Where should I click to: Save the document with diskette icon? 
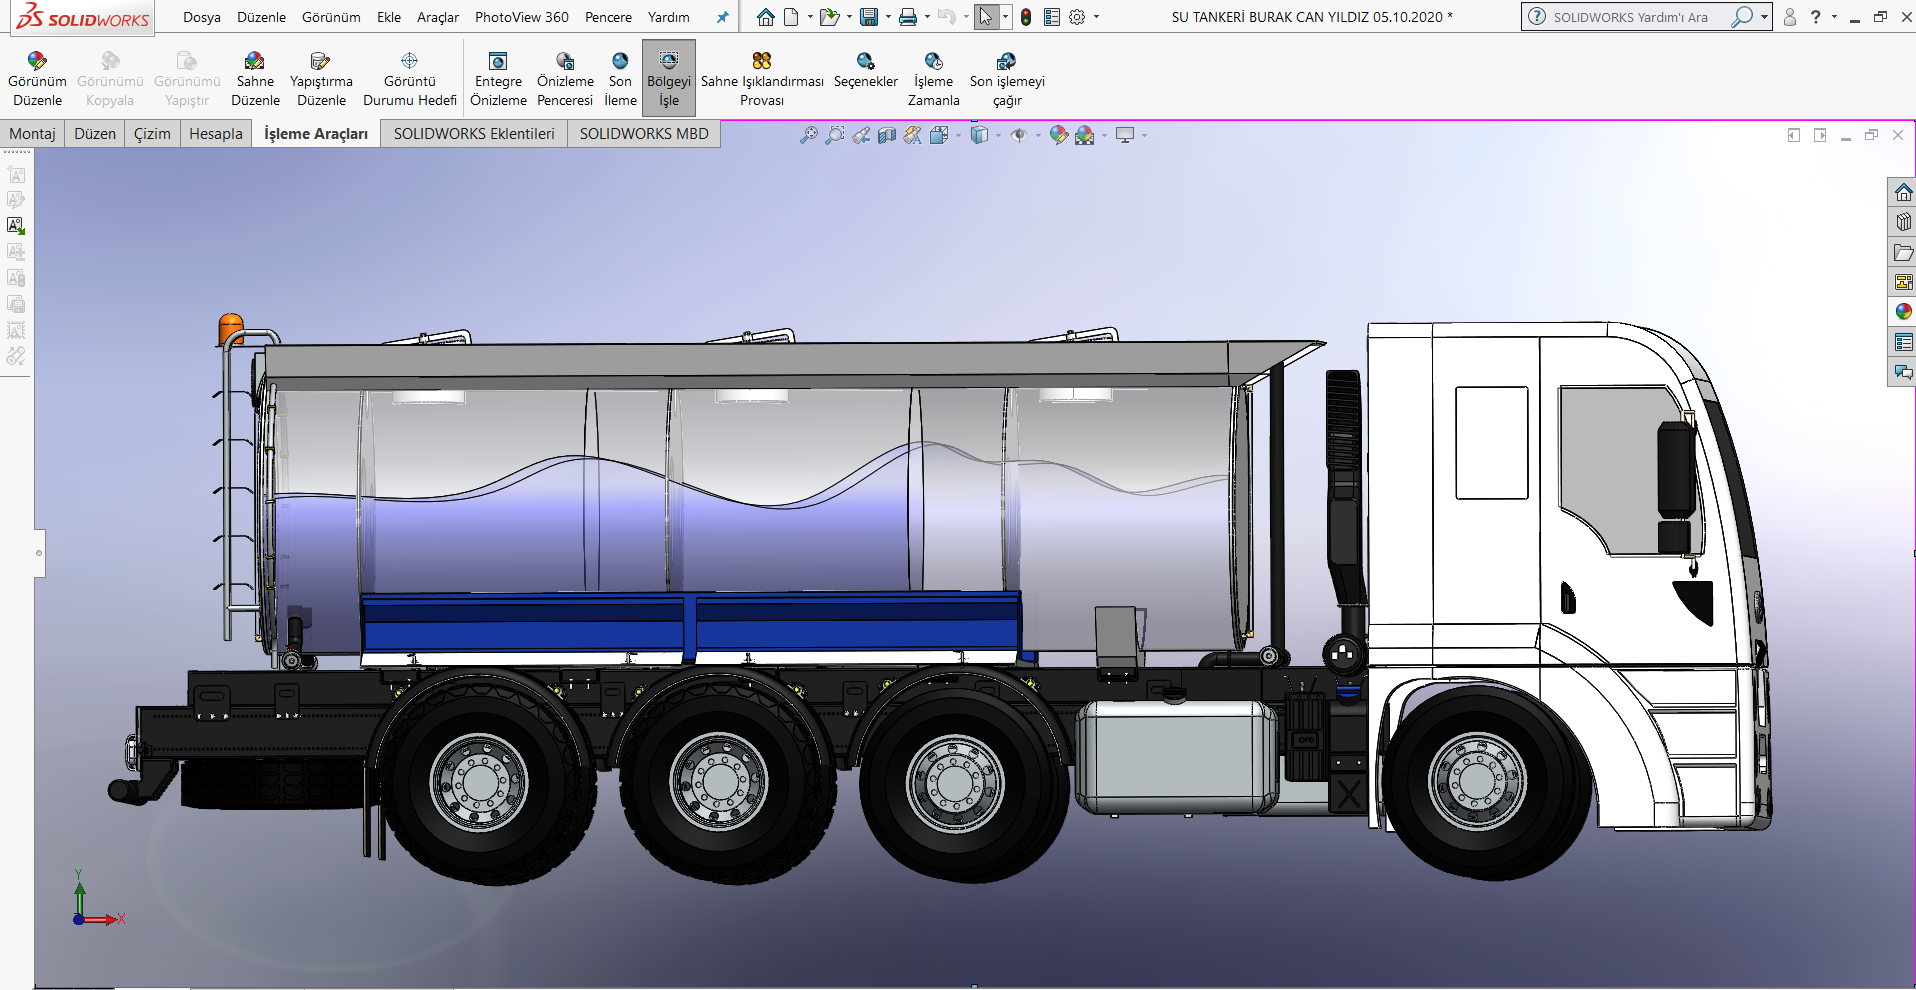pyautogui.click(x=869, y=17)
